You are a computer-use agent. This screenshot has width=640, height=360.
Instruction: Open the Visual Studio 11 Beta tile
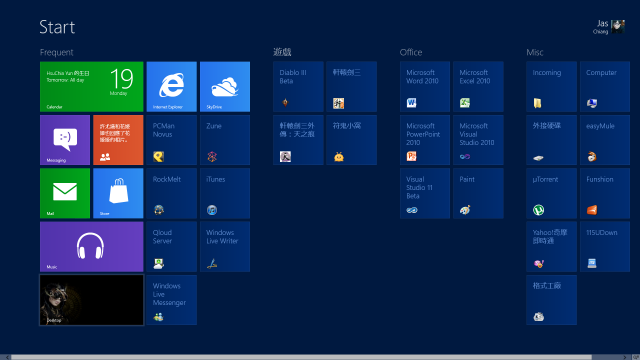(425, 193)
